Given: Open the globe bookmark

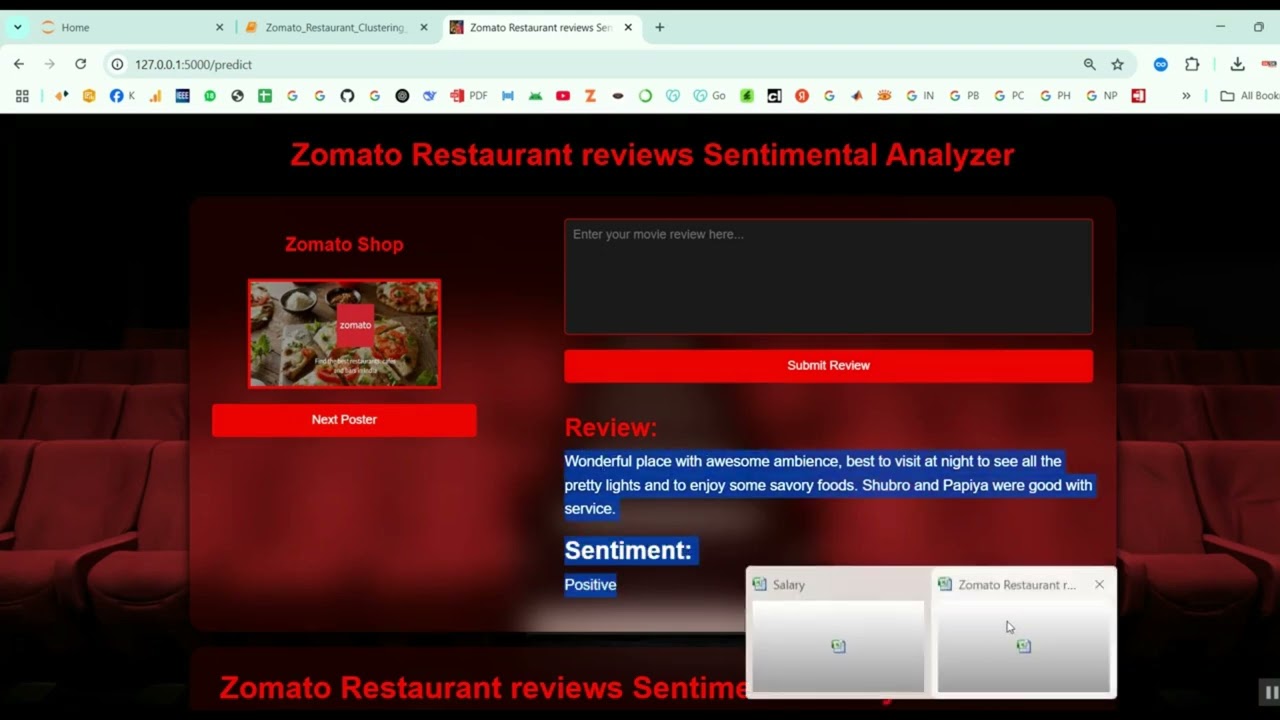Looking at the screenshot, I should pyautogui.click(x=237, y=96).
